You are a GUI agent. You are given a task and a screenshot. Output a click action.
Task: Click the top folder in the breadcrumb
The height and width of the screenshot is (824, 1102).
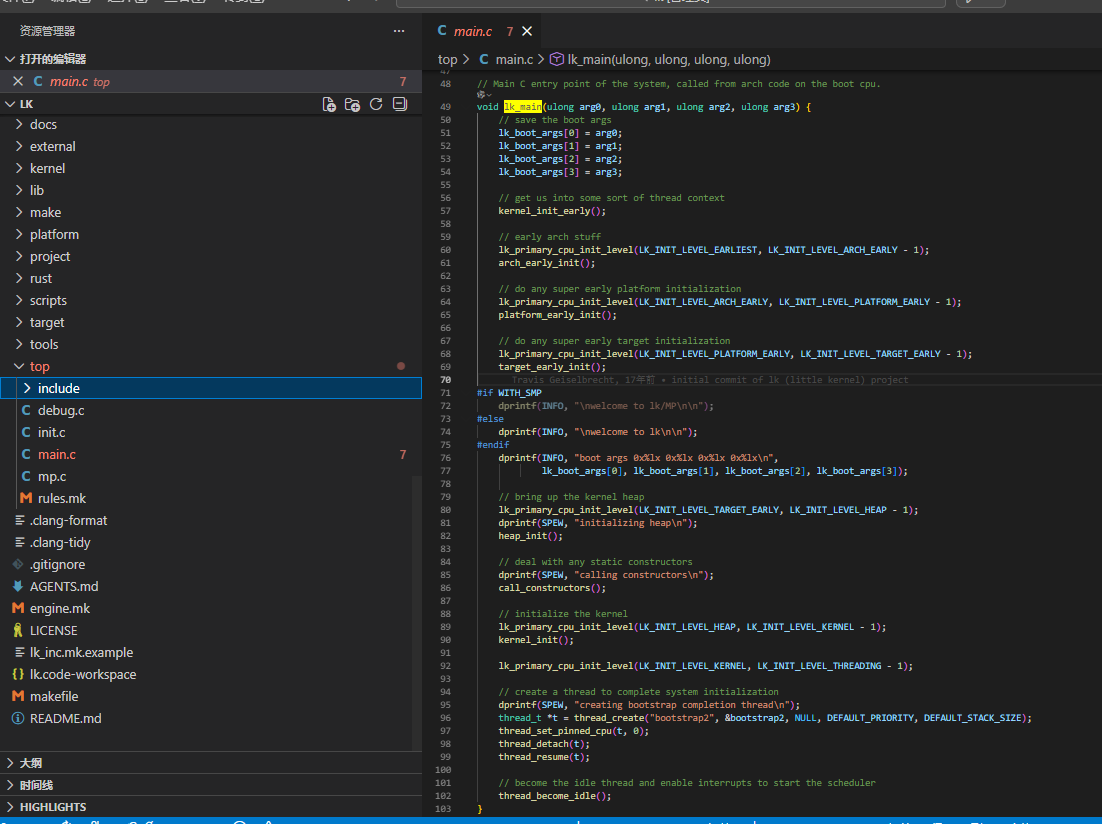447,59
